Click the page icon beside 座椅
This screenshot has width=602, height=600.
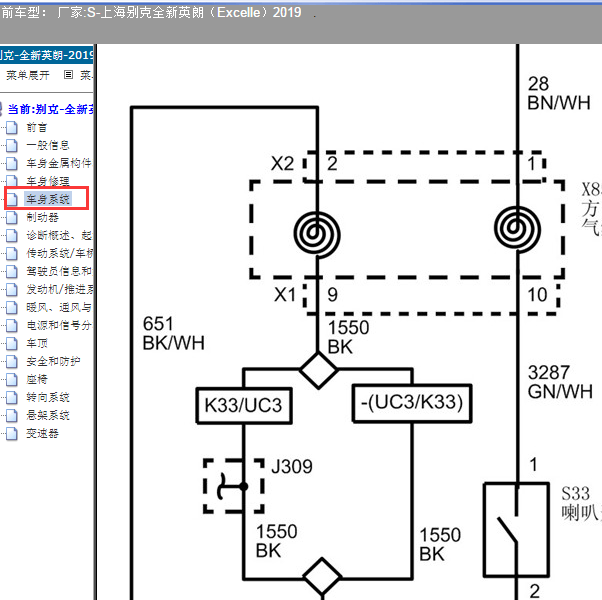[x=12, y=380]
